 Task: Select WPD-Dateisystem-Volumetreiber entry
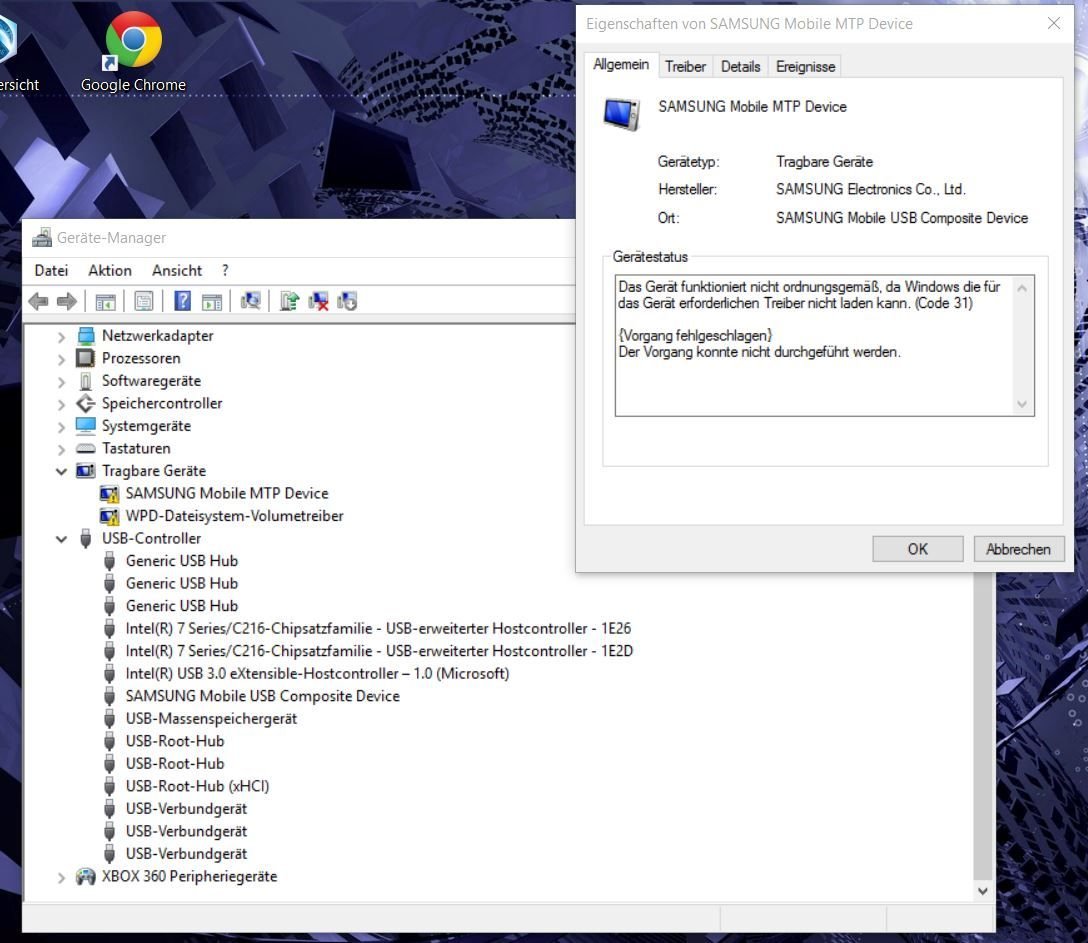(234, 516)
